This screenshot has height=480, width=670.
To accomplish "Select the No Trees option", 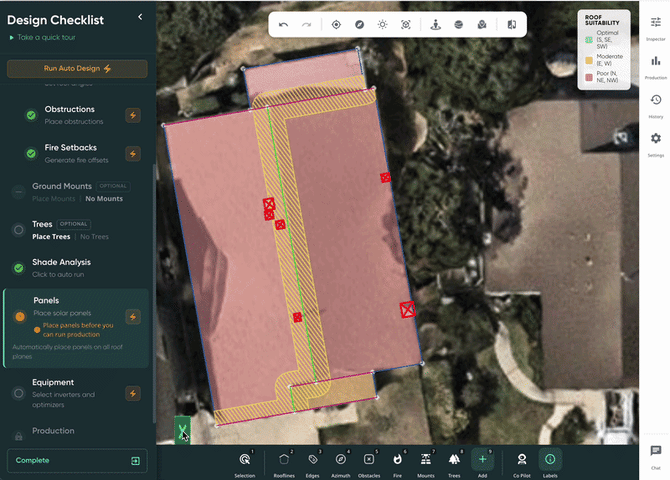I will (94, 237).
